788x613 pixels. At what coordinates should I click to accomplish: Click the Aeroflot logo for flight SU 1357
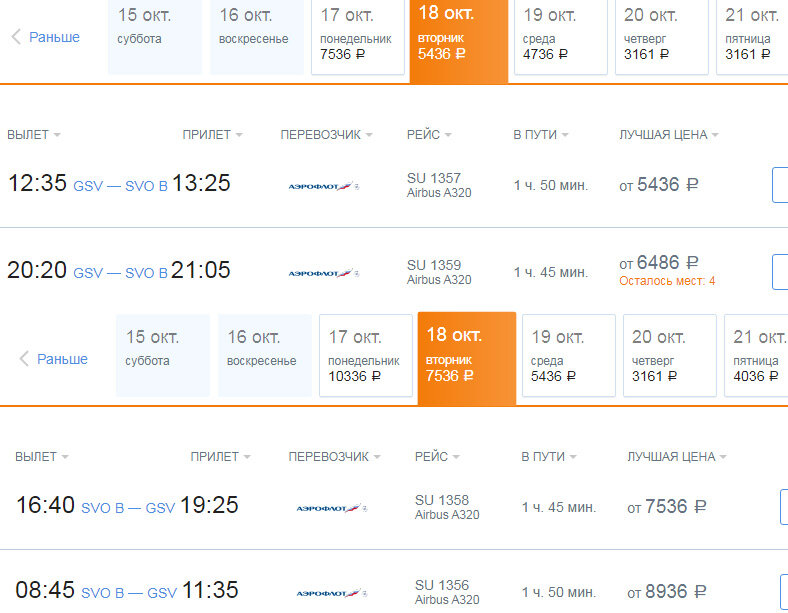pos(324,186)
